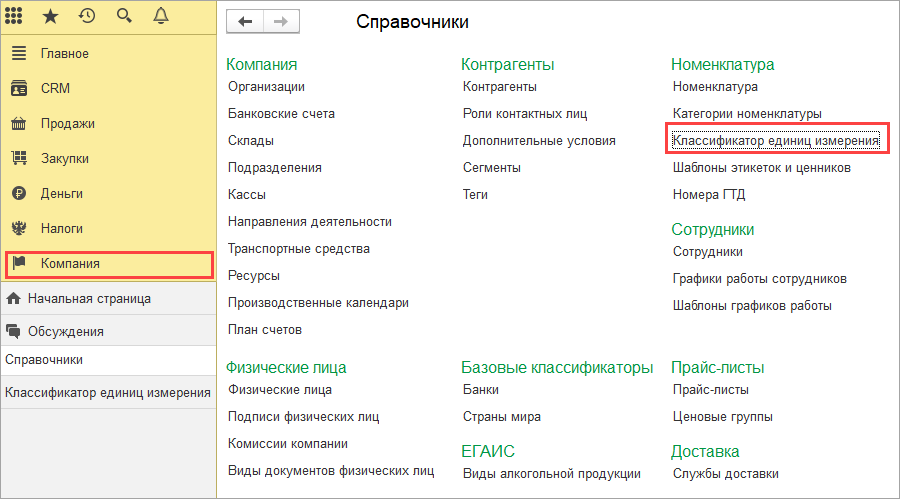Open the Продажи section in sidebar
The width and height of the screenshot is (900, 499).
[67, 123]
